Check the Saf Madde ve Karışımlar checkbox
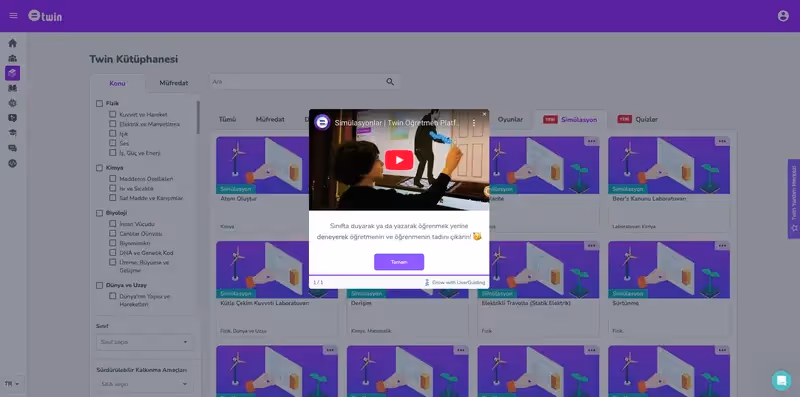Viewport: 800px width, 397px height. [x=112, y=197]
